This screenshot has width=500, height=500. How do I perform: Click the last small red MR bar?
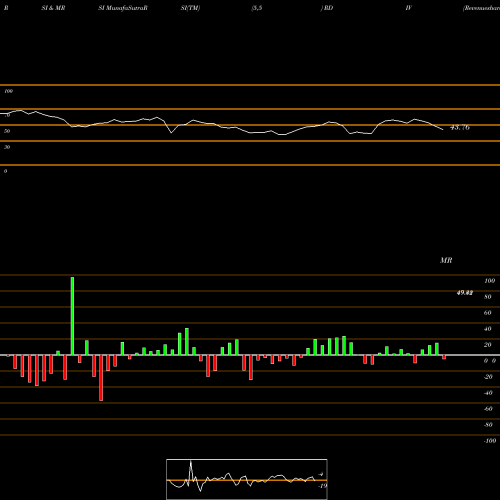pos(444,357)
